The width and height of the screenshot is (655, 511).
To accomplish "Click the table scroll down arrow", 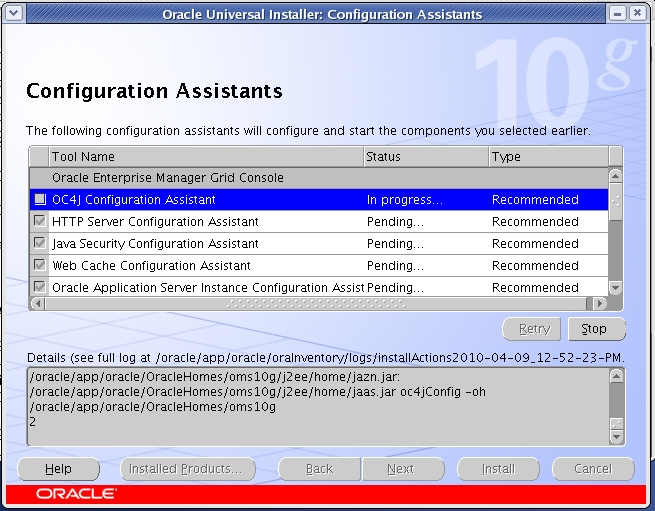I will coord(615,287).
